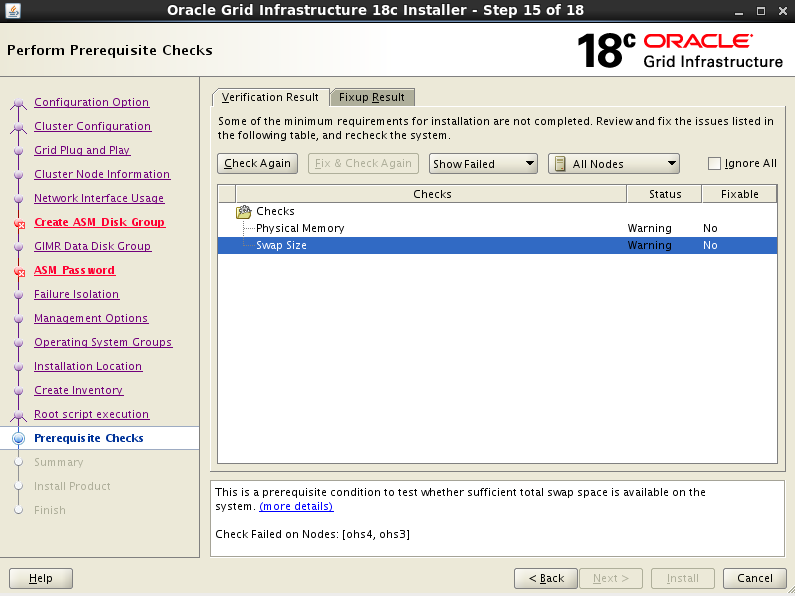Select the Checks root tree node
The image size is (795, 596).
275,211
